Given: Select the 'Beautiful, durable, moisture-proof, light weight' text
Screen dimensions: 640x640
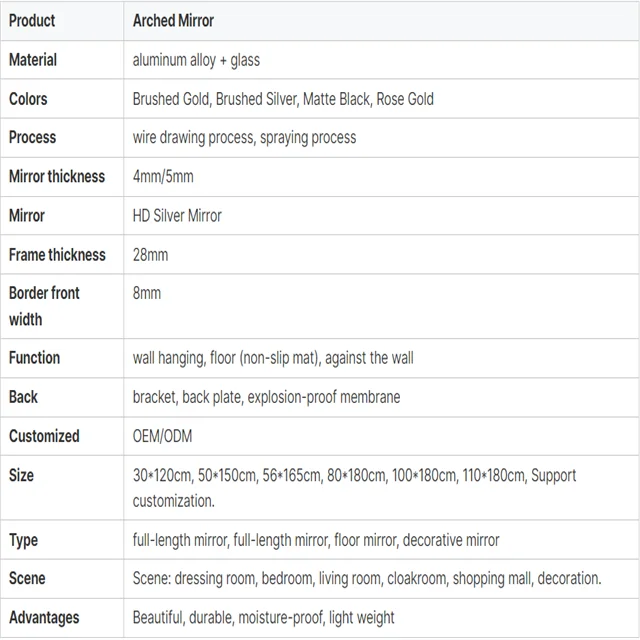Looking at the screenshot, I should pos(263,617).
